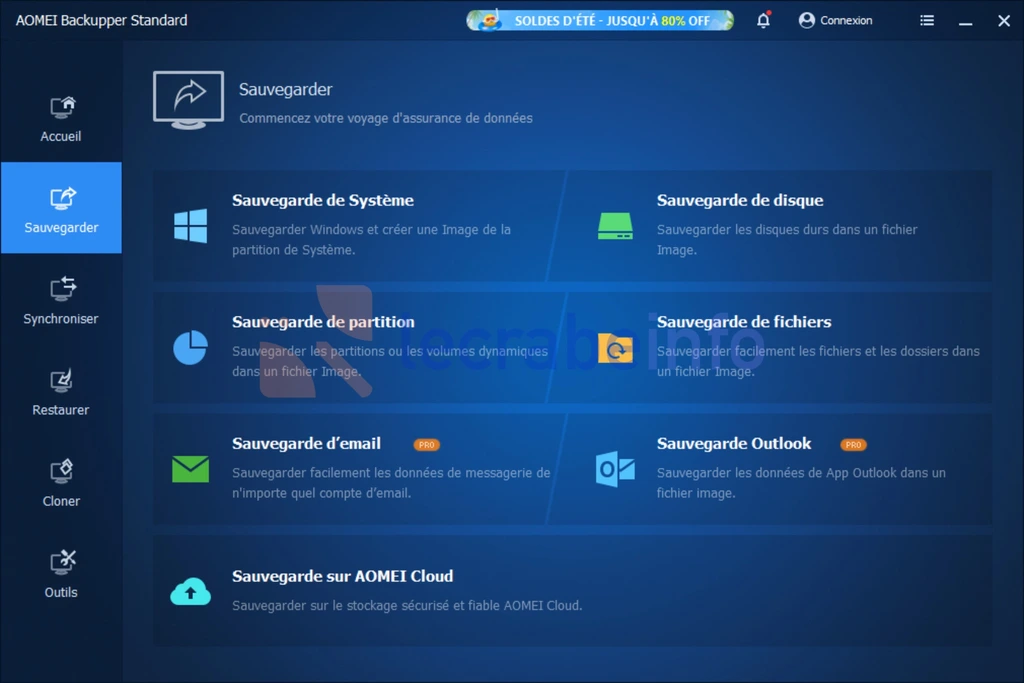Open the Outils tools section

point(61,575)
